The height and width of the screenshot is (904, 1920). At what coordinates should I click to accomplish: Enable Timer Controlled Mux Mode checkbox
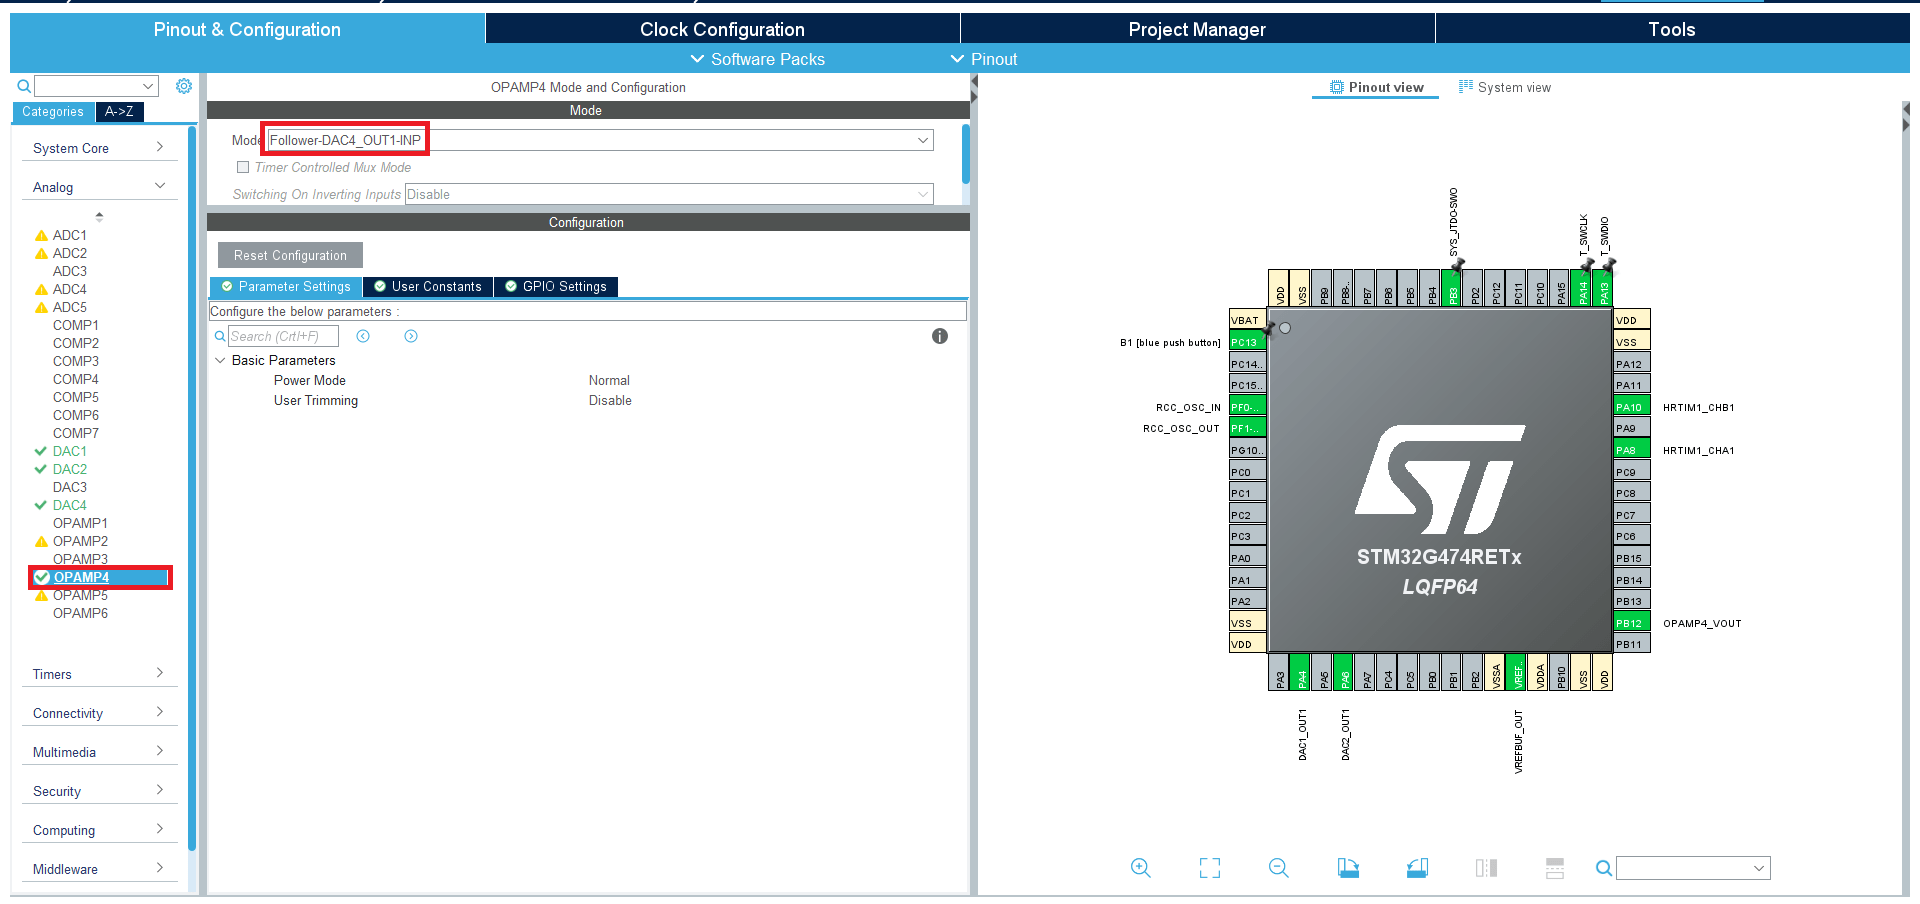[243, 167]
